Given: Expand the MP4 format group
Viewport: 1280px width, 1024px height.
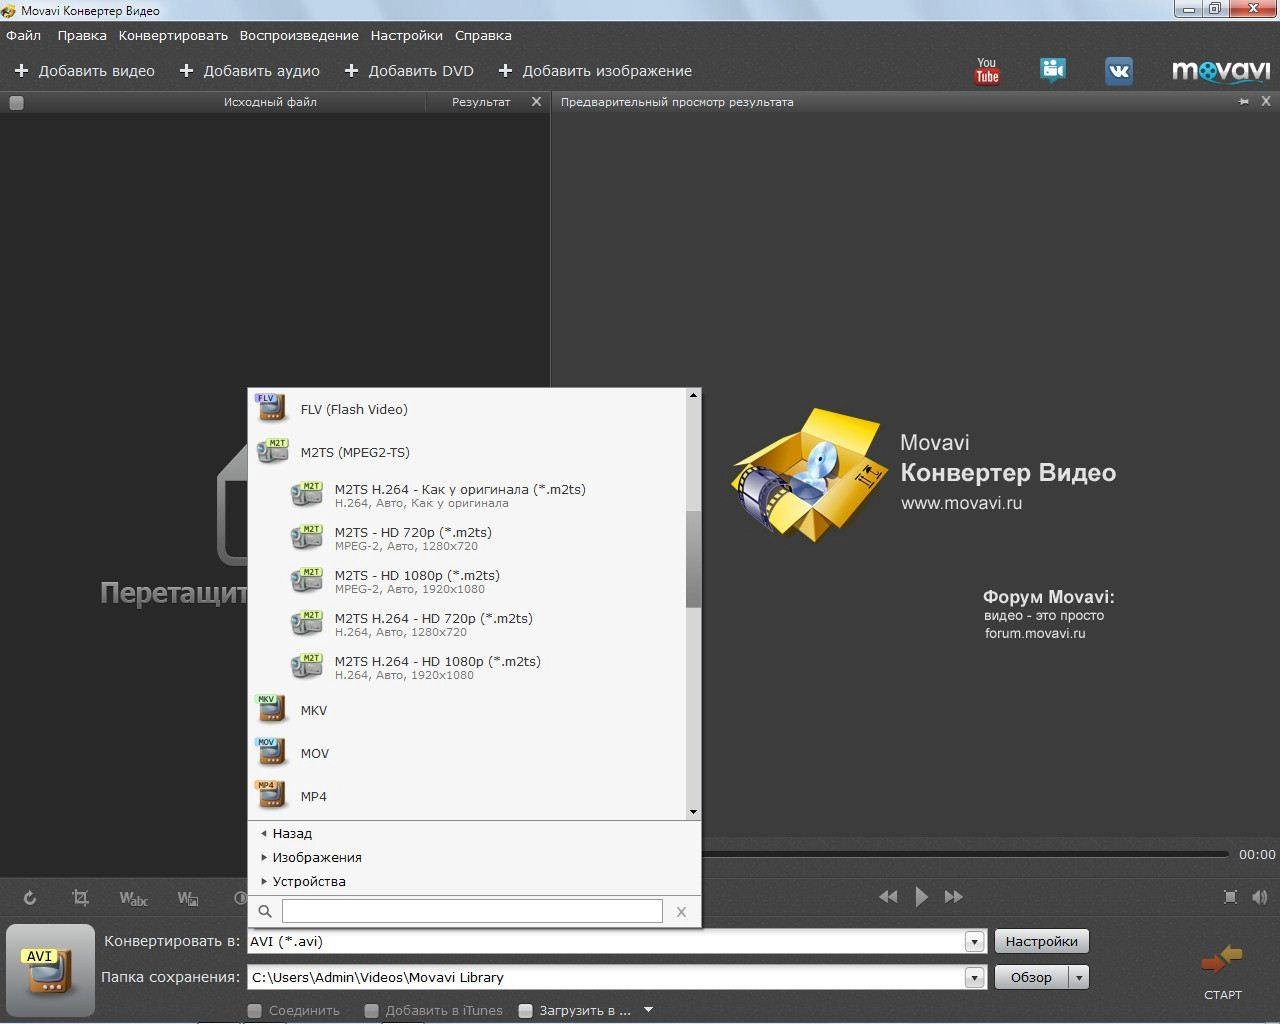Looking at the screenshot, I should pyautogui.click(x=468, y=796).
